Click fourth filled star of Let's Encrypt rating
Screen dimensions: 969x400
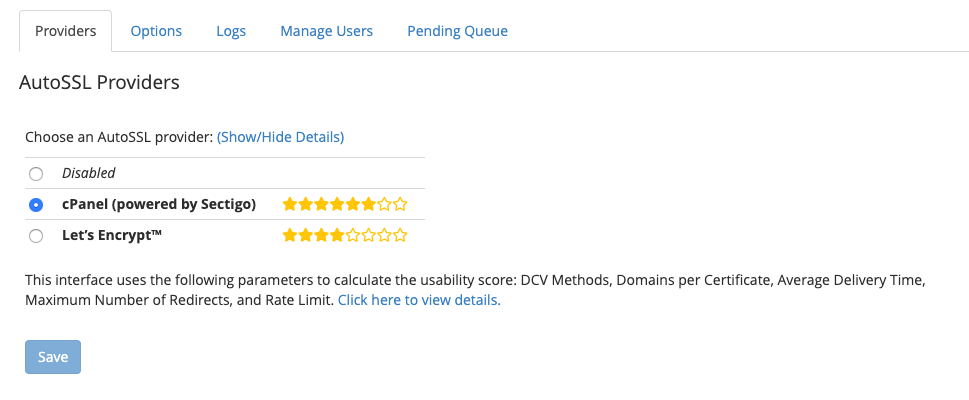coord(337,235)
